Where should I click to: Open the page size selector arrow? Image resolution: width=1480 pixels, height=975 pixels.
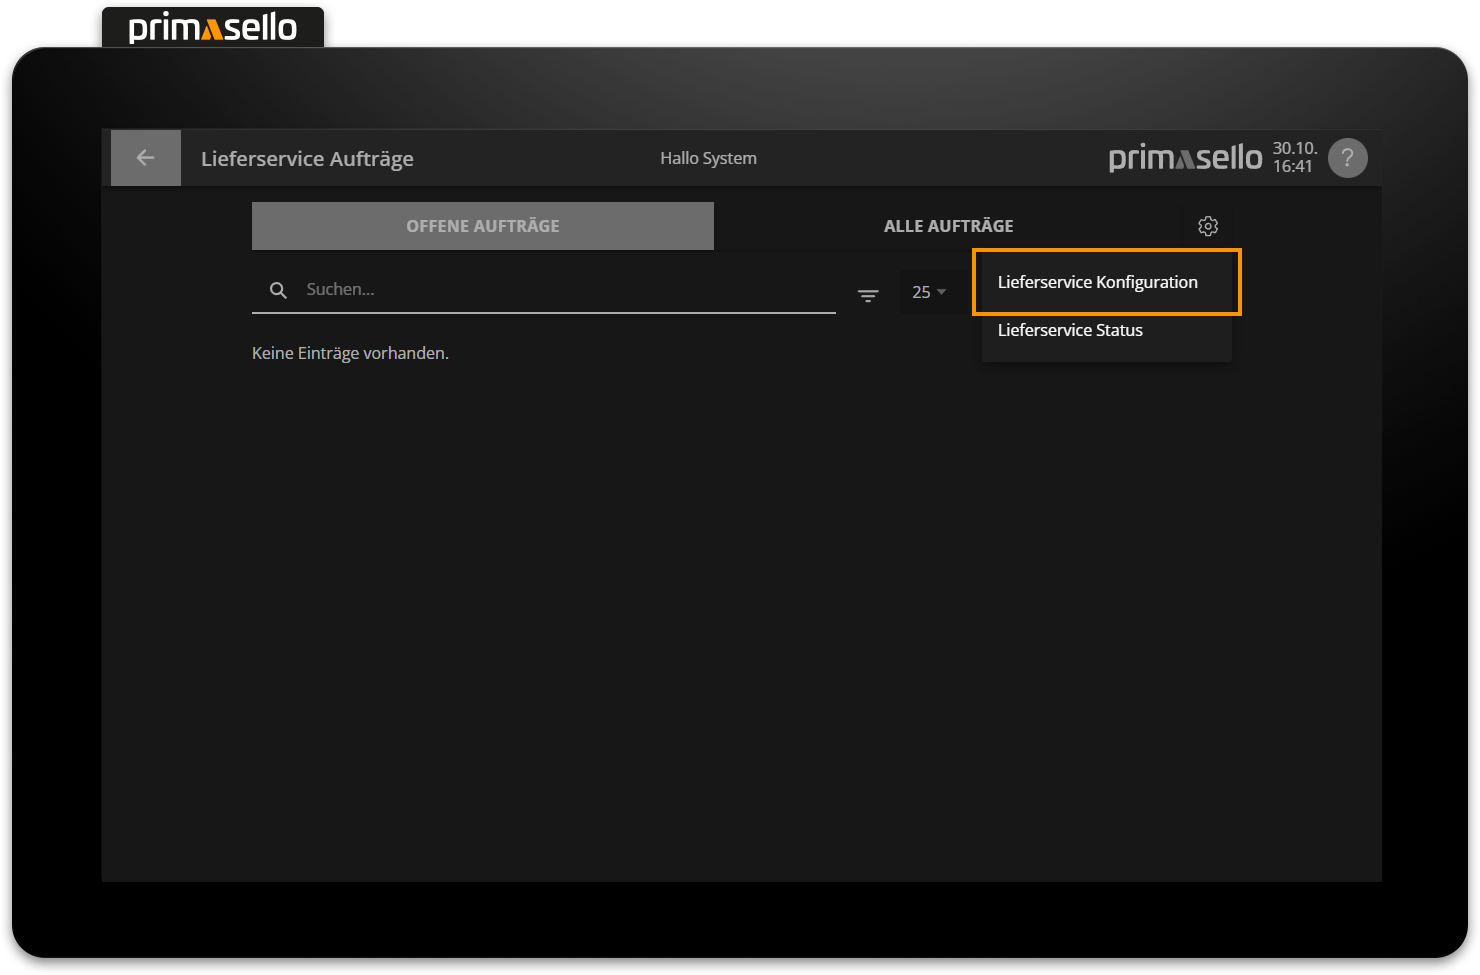[x=942, y=292]
